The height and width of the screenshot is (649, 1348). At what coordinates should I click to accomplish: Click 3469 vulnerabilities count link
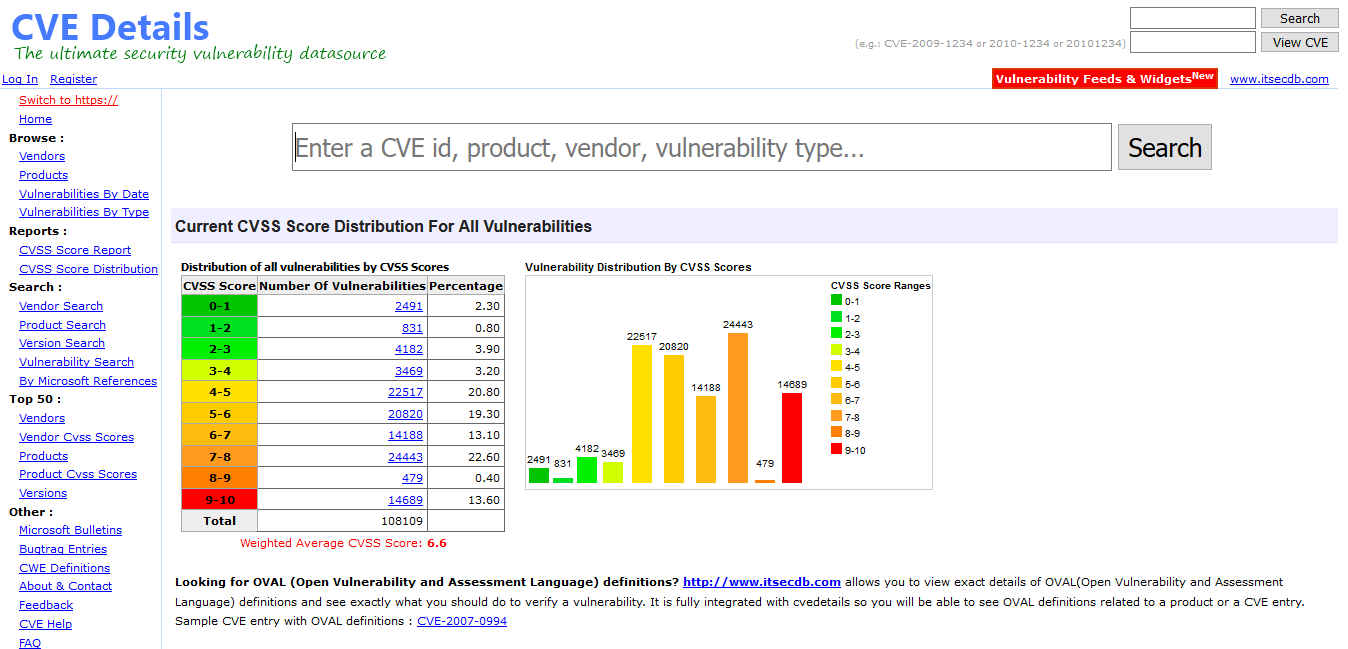[x=408, y=371]
